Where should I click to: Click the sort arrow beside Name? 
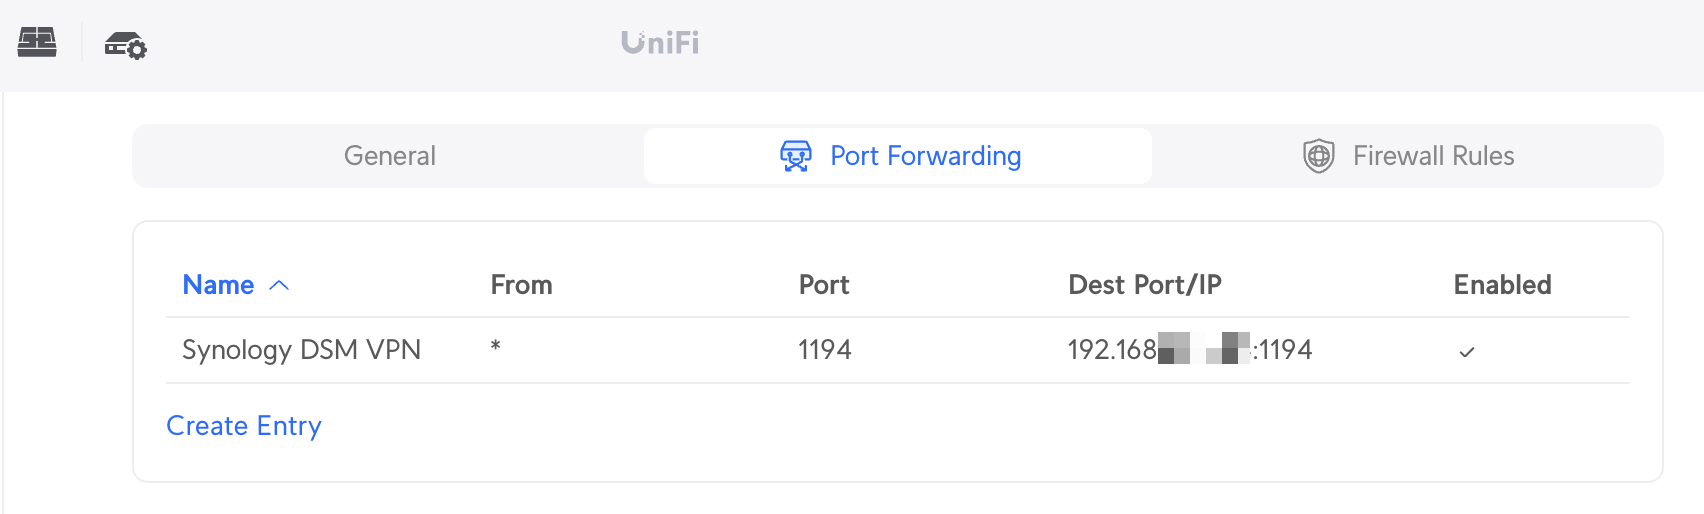(280, 286)
